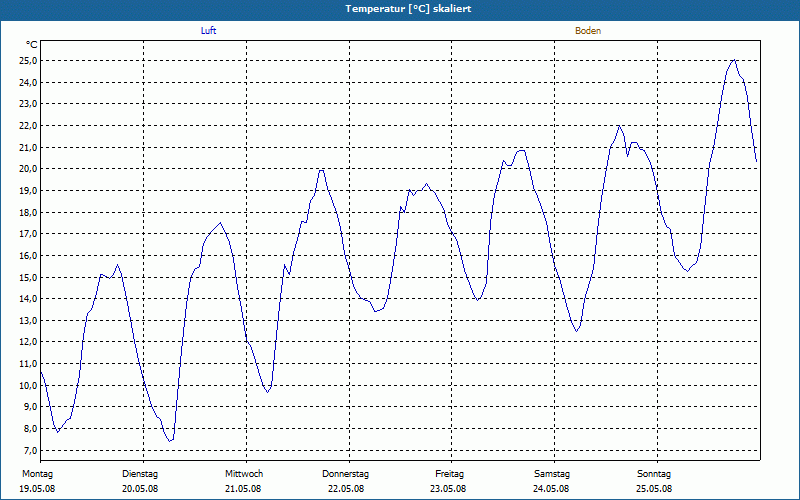Image resolution: width=800 pixels, height=500 pixels.
Task: Click the 23,0 y-axis label
Action: coord(28,104)
